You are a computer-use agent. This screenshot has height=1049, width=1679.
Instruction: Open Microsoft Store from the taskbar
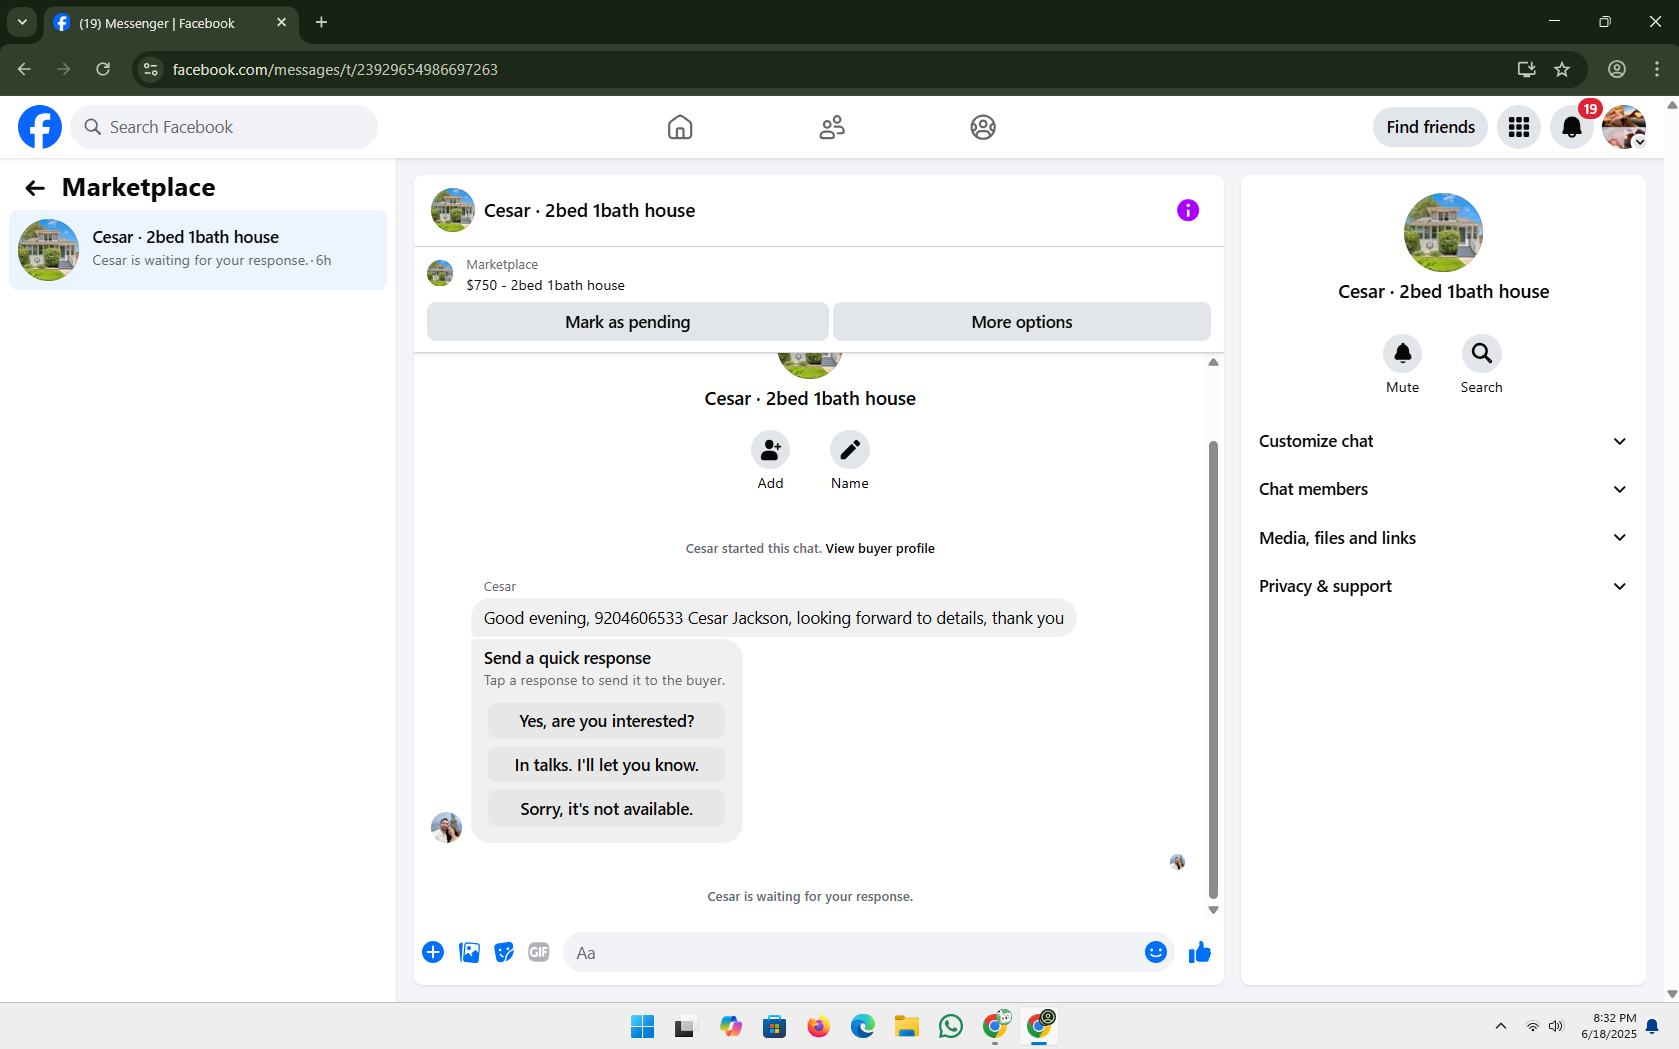pos(775,1027)
